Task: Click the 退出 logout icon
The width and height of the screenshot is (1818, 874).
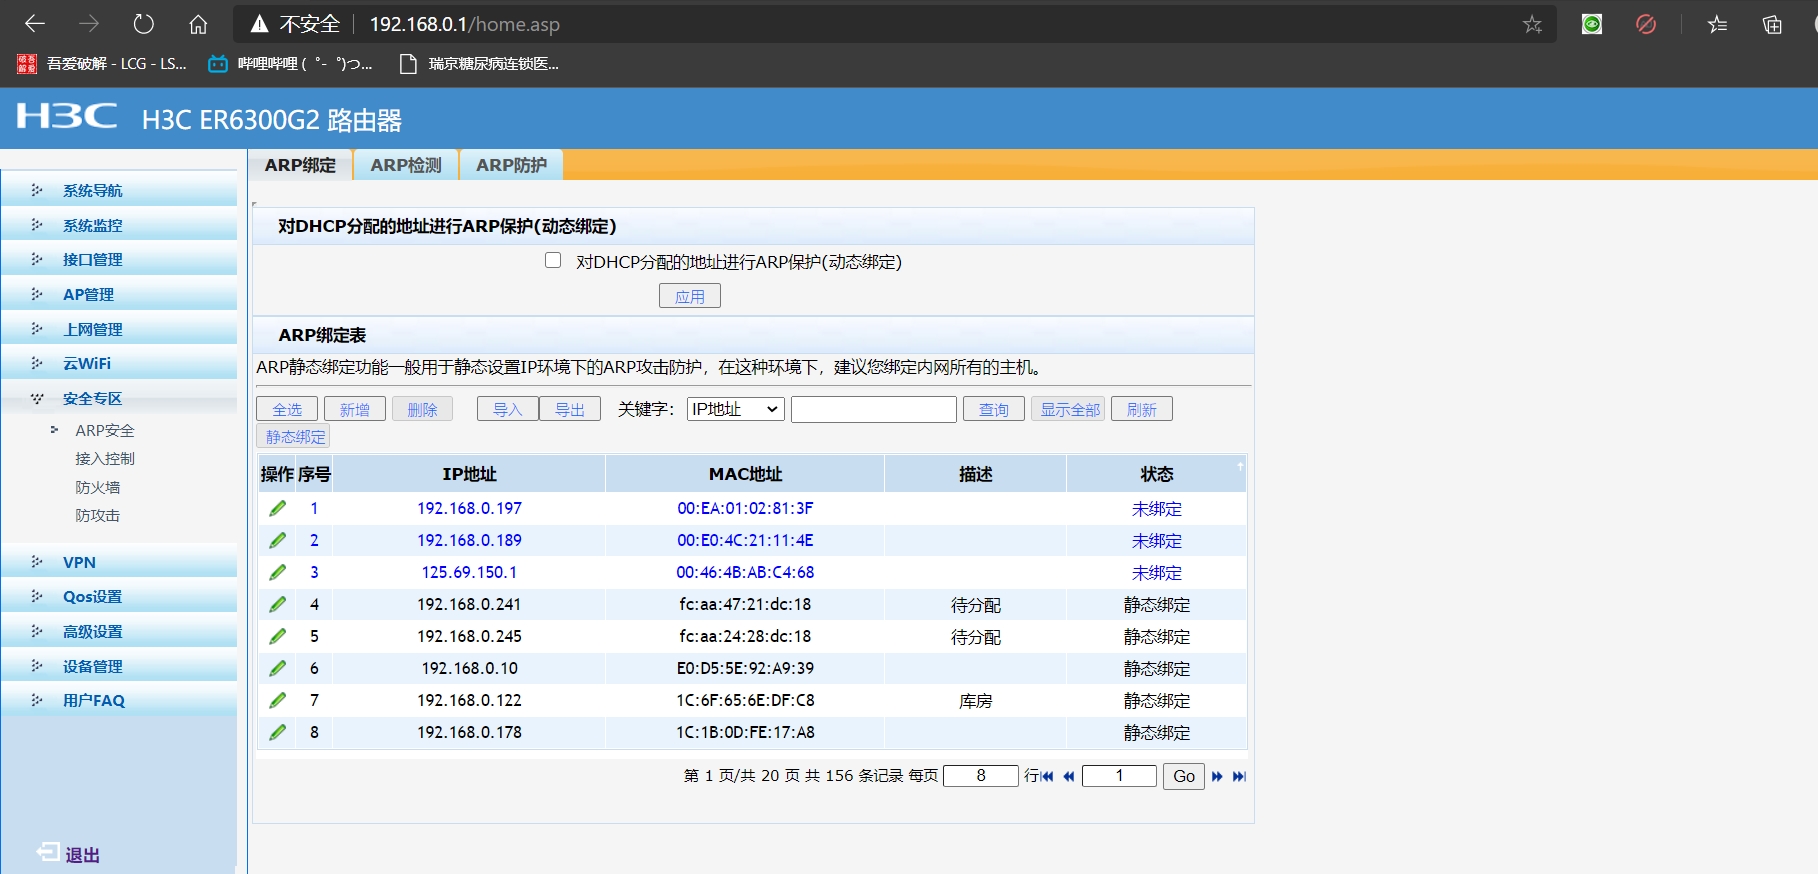Action: [x=48, y=852]
